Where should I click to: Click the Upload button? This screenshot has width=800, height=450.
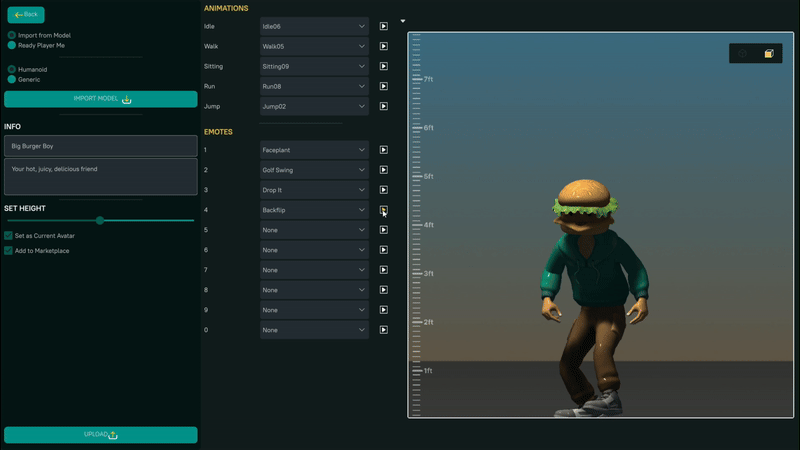click(x=101, y=435)
